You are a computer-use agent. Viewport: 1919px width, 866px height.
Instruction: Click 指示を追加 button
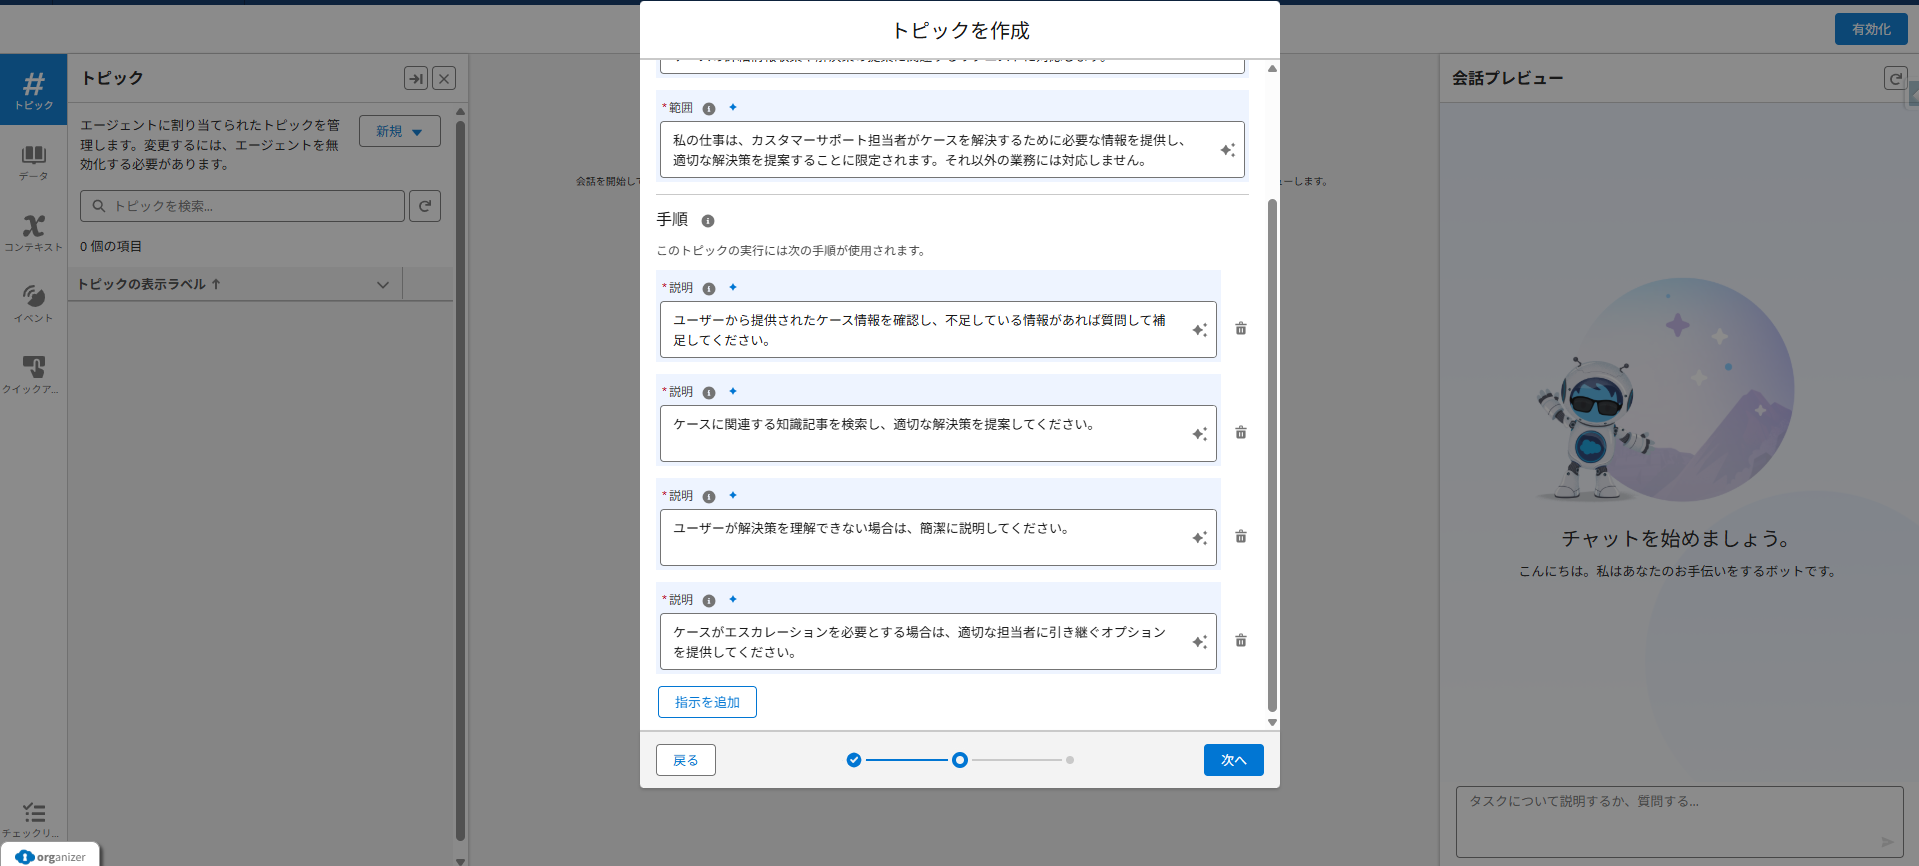tap(707, 702)
